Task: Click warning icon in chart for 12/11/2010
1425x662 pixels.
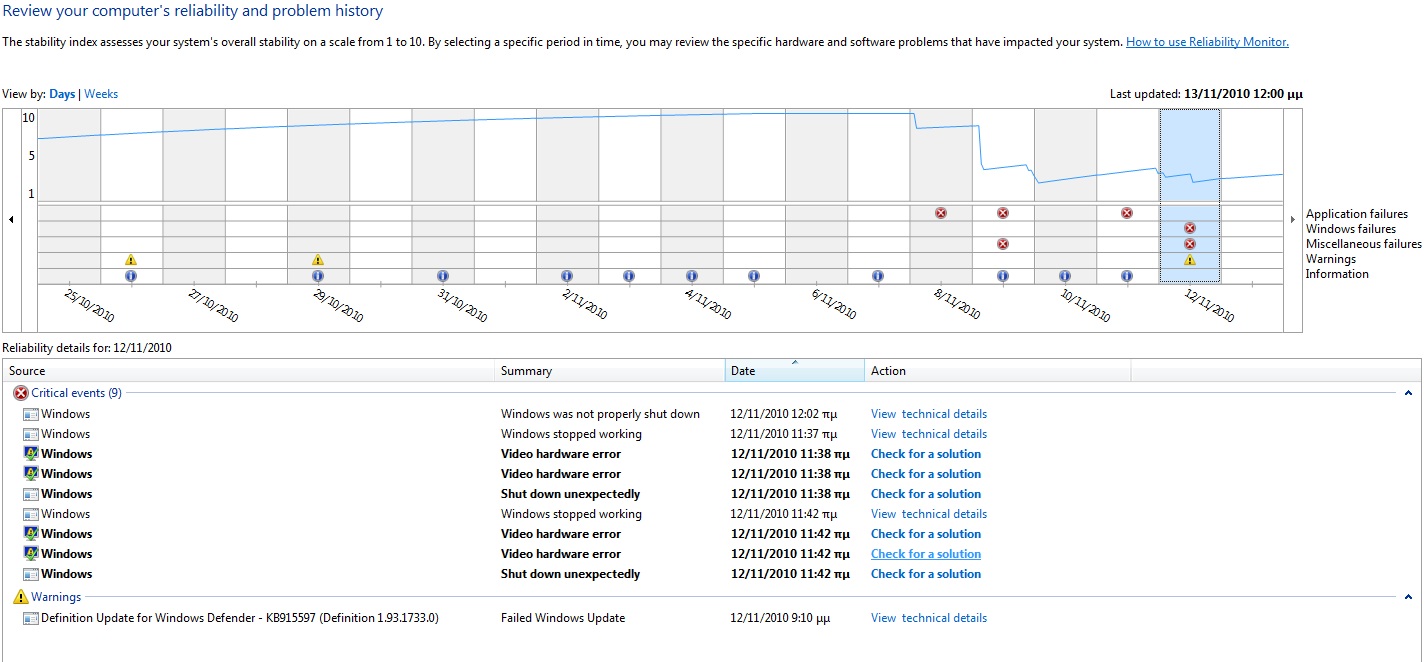Action: tap(1190, 260)
